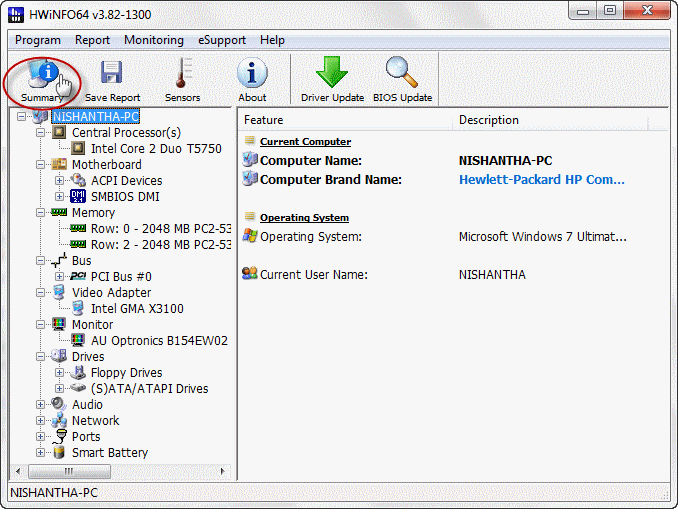Viewport: 678px width, 509px height.
Task: Click the Ports connector icon
Action: coord(59,436)
